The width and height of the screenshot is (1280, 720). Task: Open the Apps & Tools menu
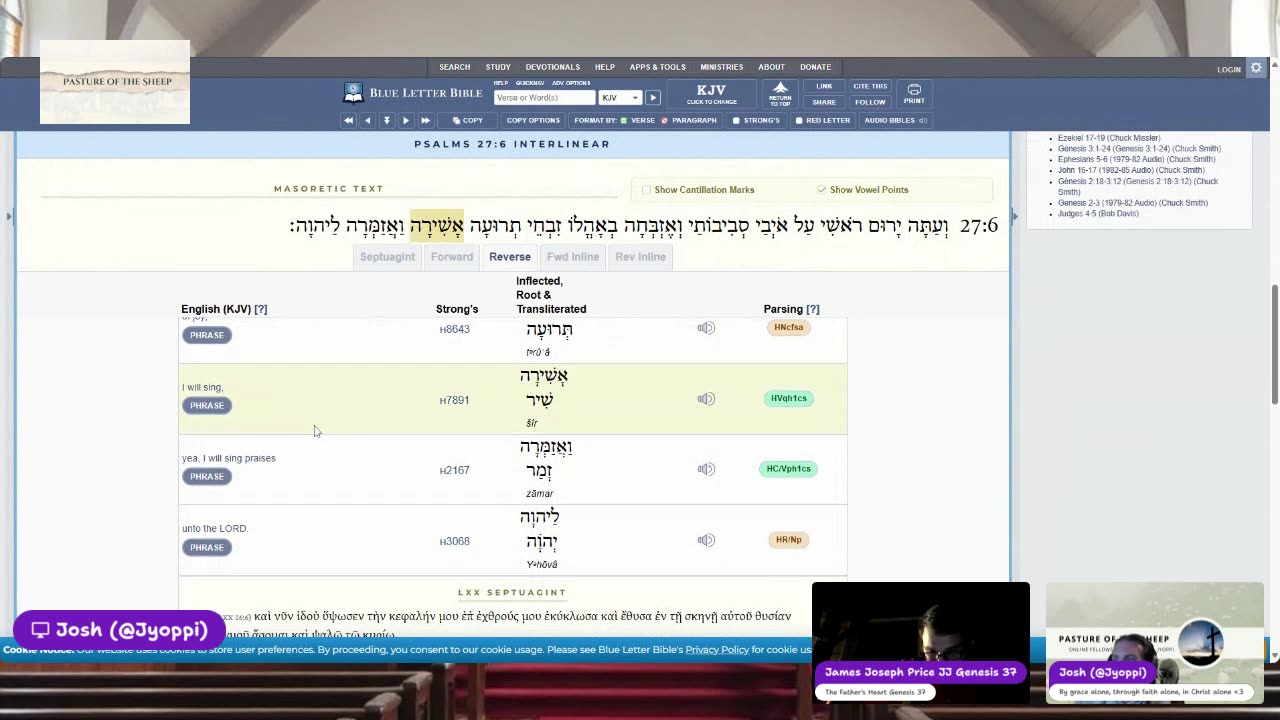pyautogui.click(x=657, y=67)
